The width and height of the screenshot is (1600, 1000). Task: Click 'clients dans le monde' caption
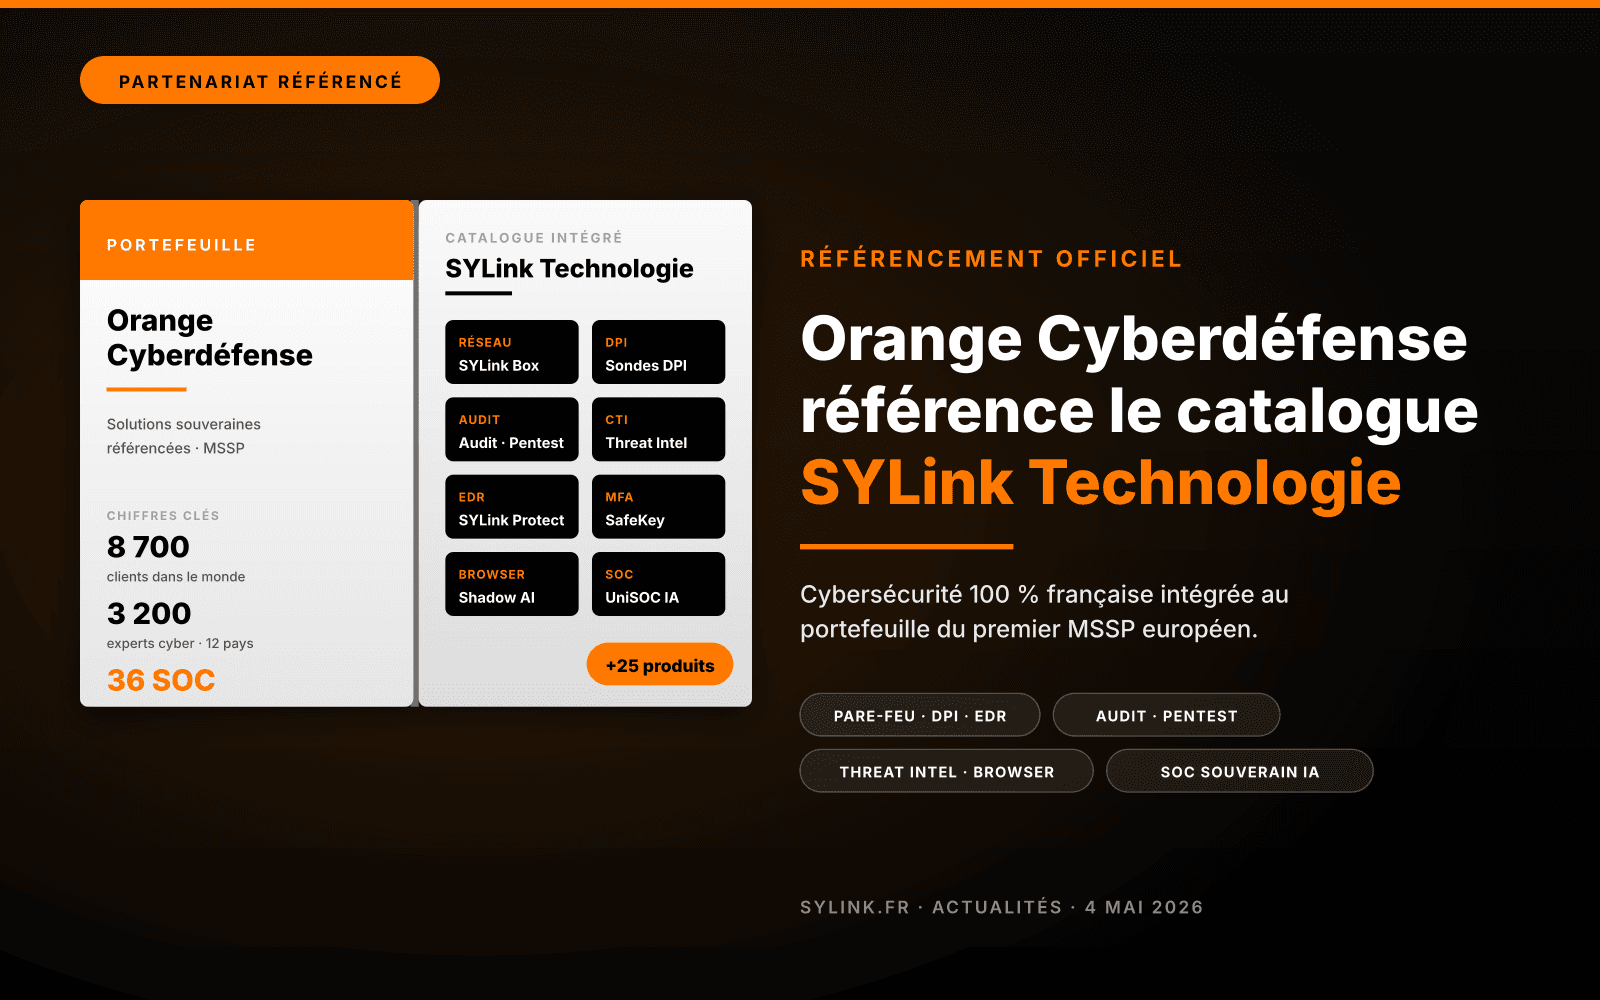(x=176, y=577)
